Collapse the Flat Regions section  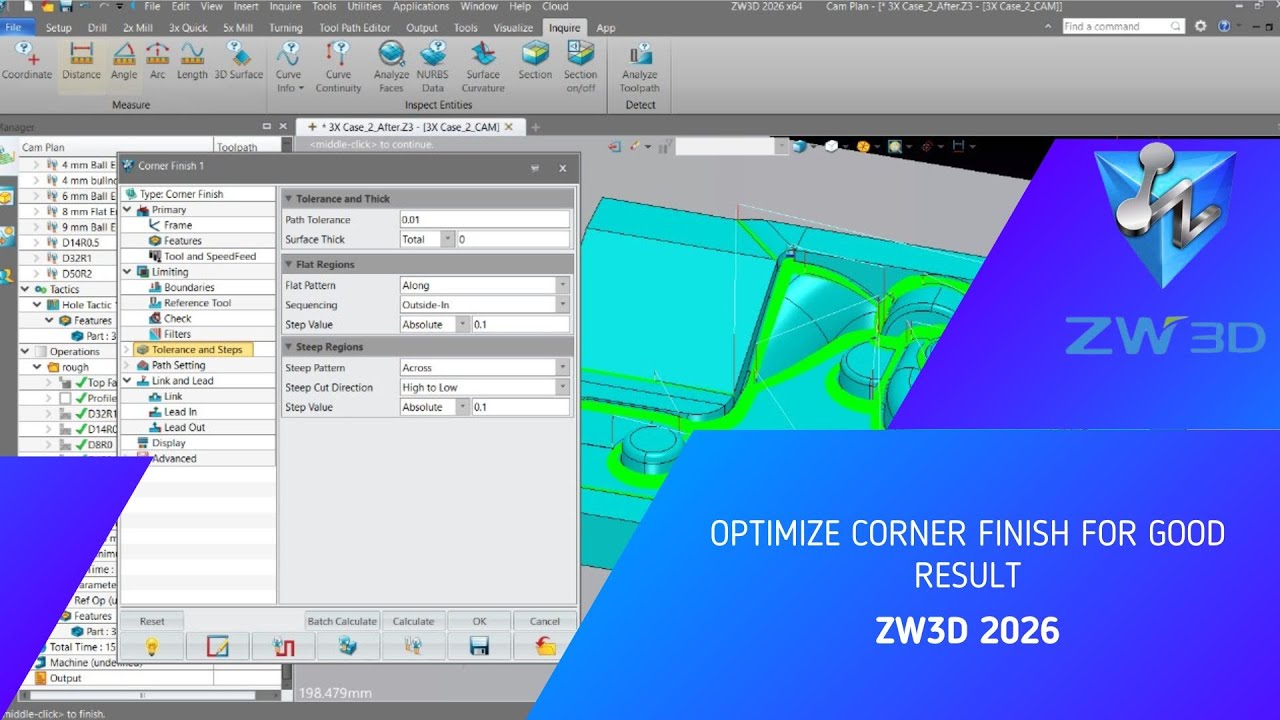289,265
